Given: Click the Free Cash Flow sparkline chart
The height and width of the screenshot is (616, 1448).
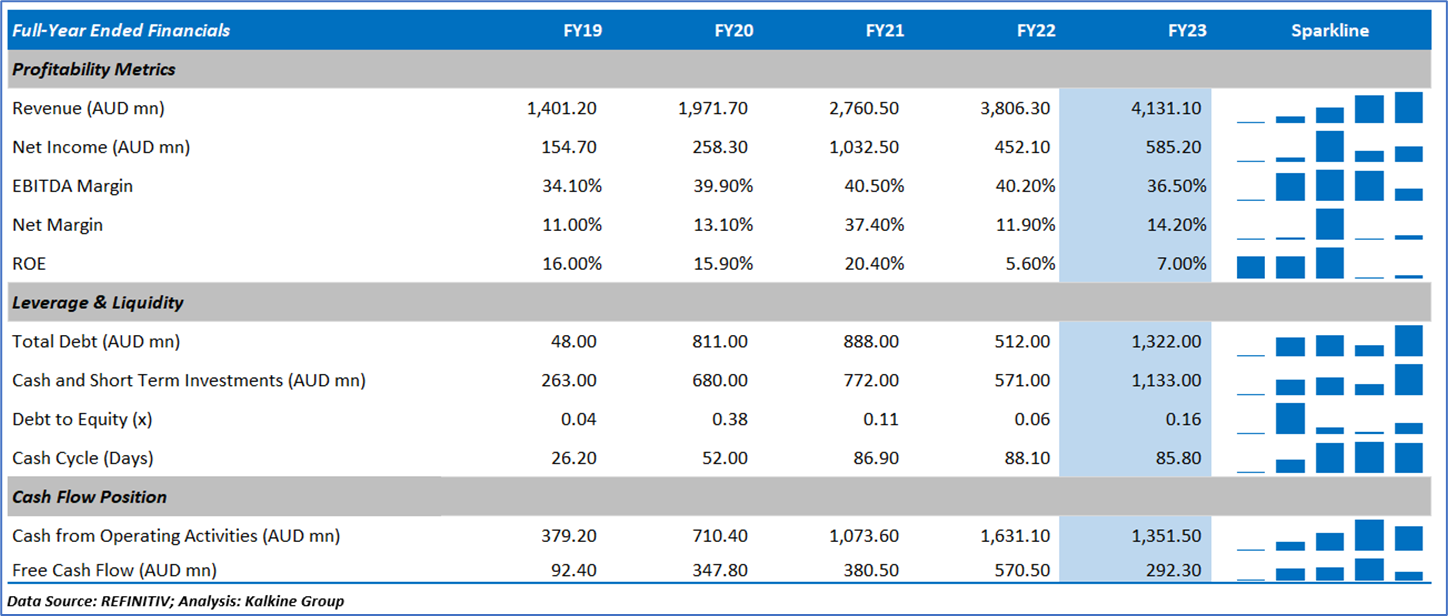Looking at the screenshot, I should pyautogui.click(x=1329, y=571).
